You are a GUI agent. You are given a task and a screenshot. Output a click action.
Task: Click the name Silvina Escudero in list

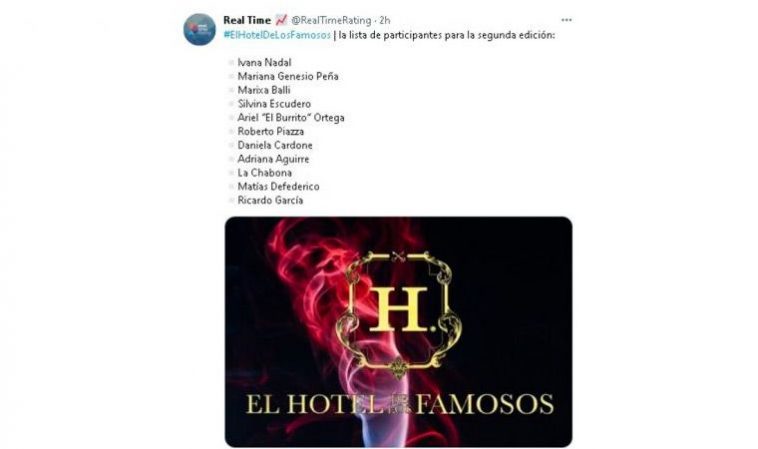tap(274, 104)
